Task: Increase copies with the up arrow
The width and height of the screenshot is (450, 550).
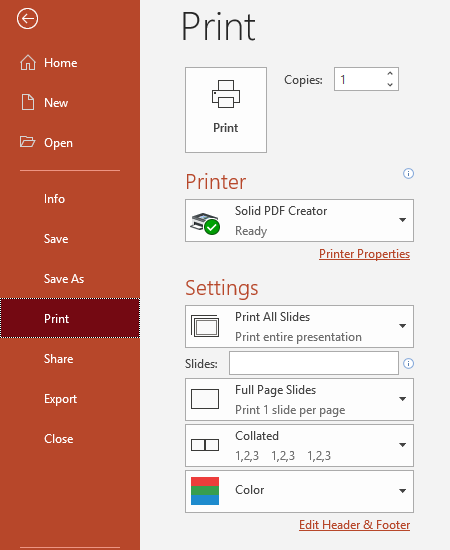Action: click(390, 74)
